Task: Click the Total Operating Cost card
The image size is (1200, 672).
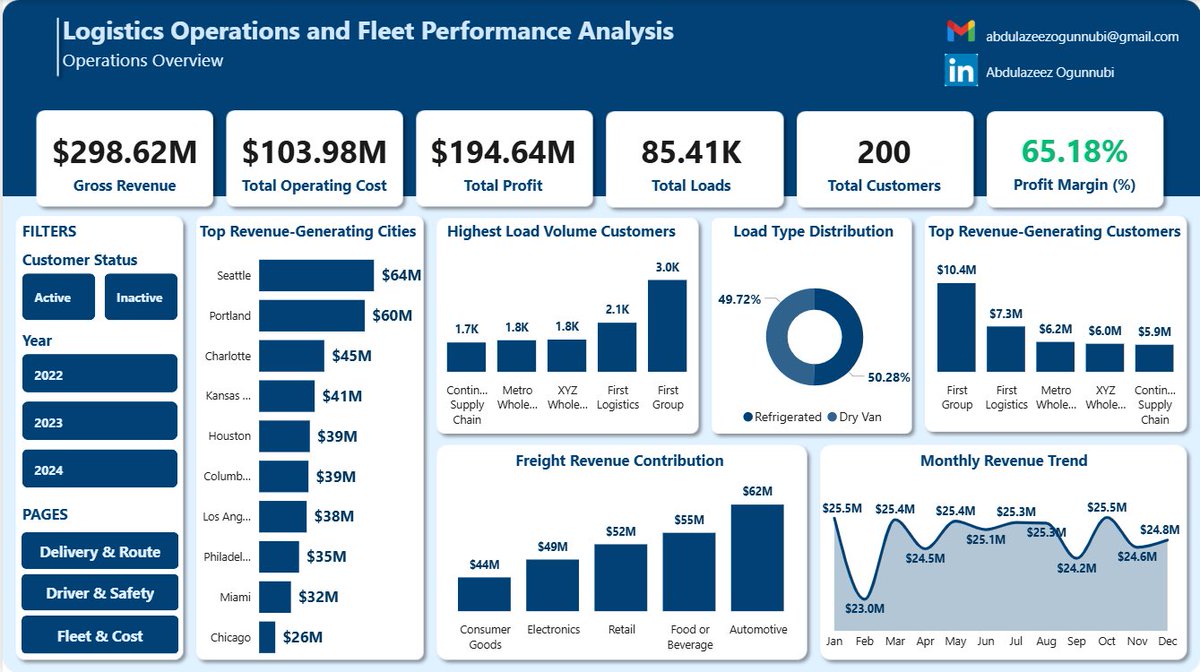Action: (x=315, y=158)
